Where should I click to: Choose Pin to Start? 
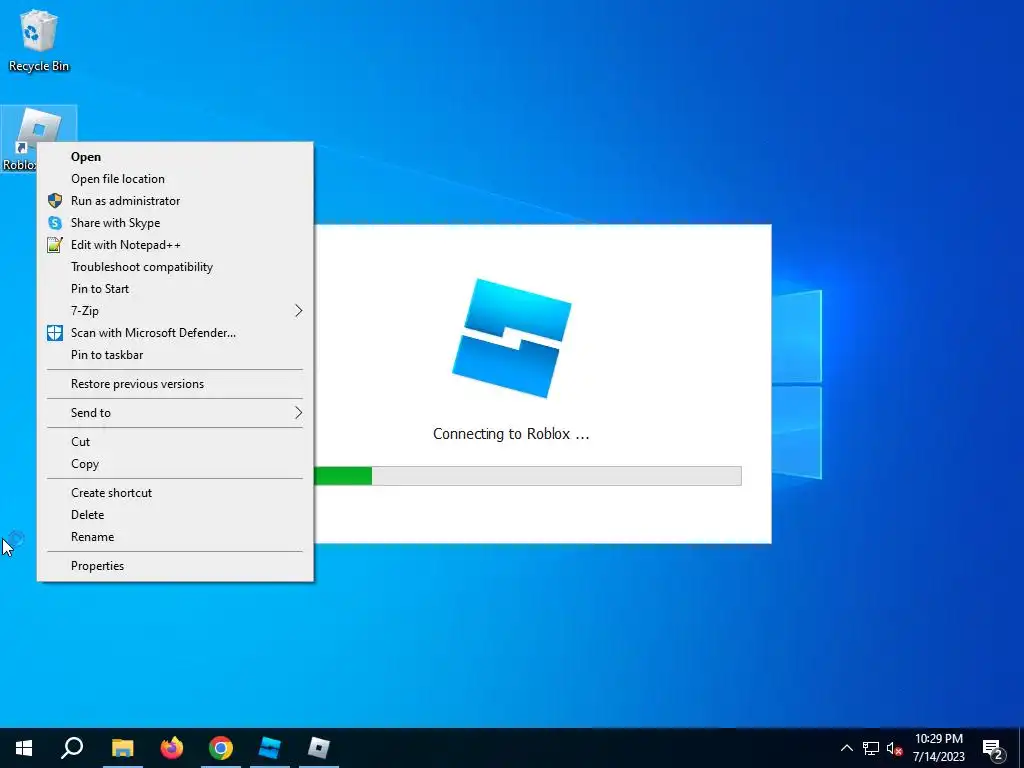click(175, 289)
